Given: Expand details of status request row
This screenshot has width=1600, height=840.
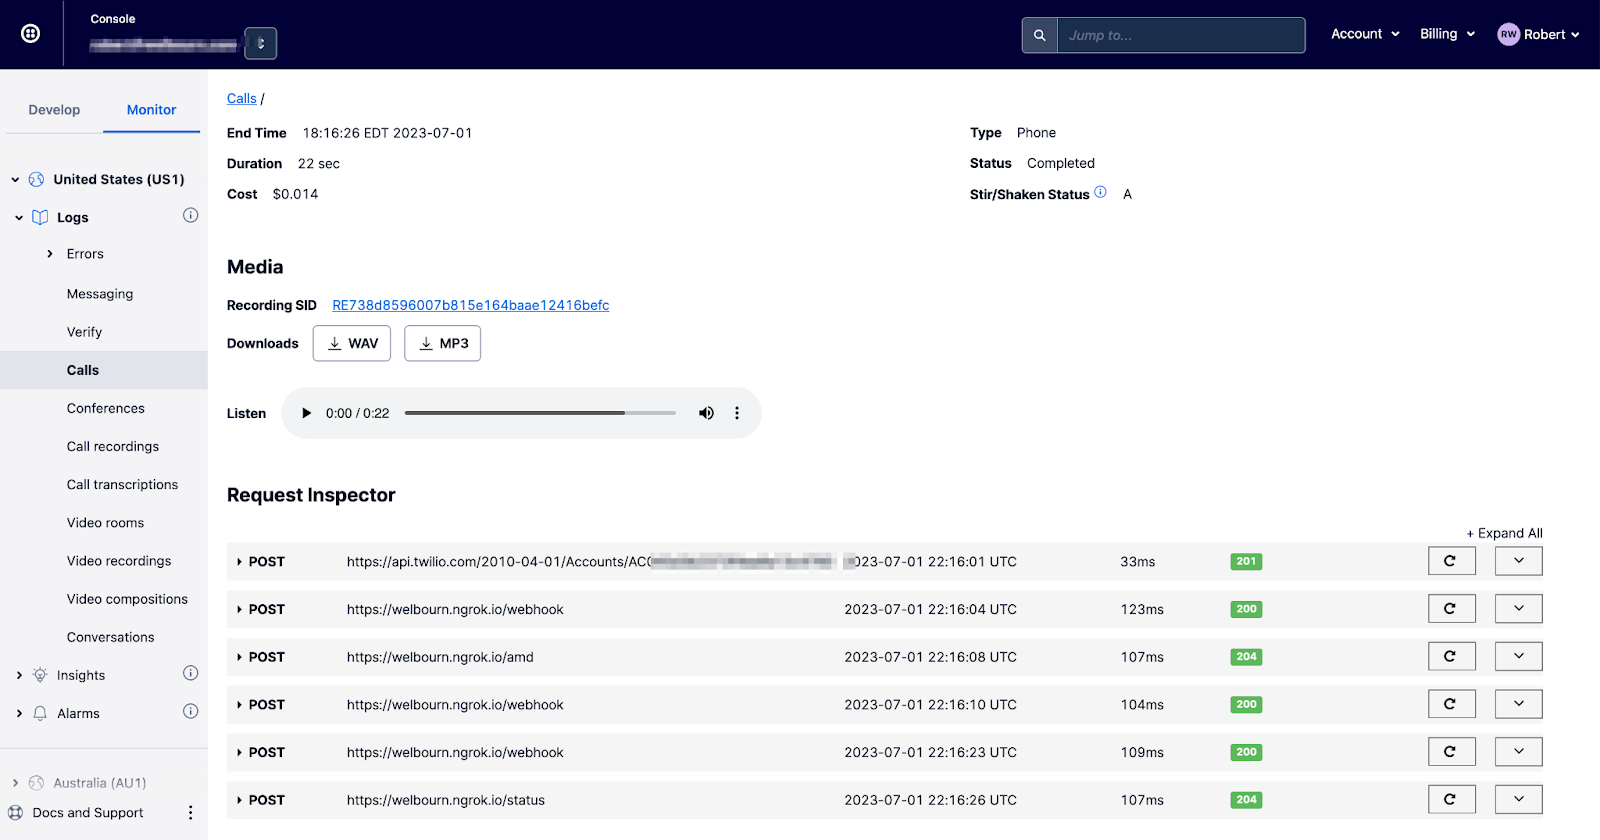Looking at the screenshot, I should pyautogui.click(x=1518, y=799).
